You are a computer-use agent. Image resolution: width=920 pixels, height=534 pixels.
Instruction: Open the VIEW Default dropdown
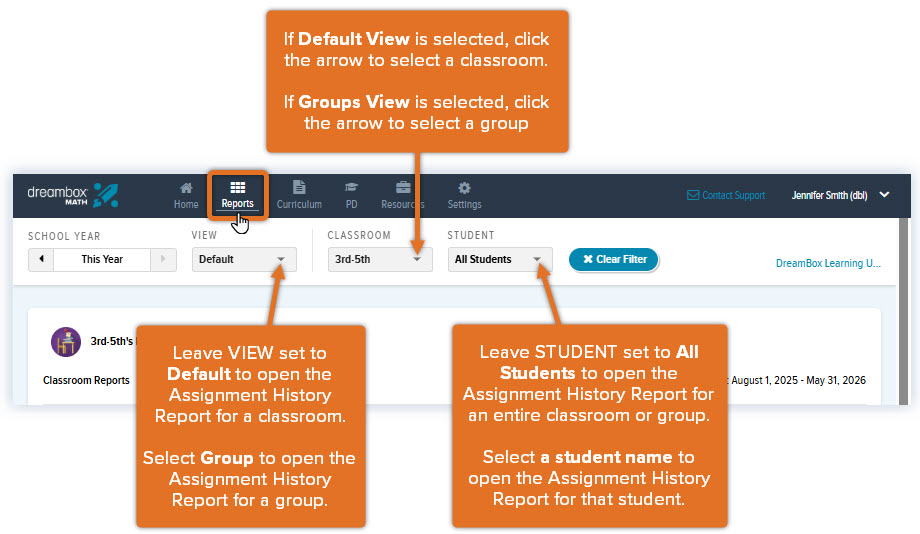point(244,259)
